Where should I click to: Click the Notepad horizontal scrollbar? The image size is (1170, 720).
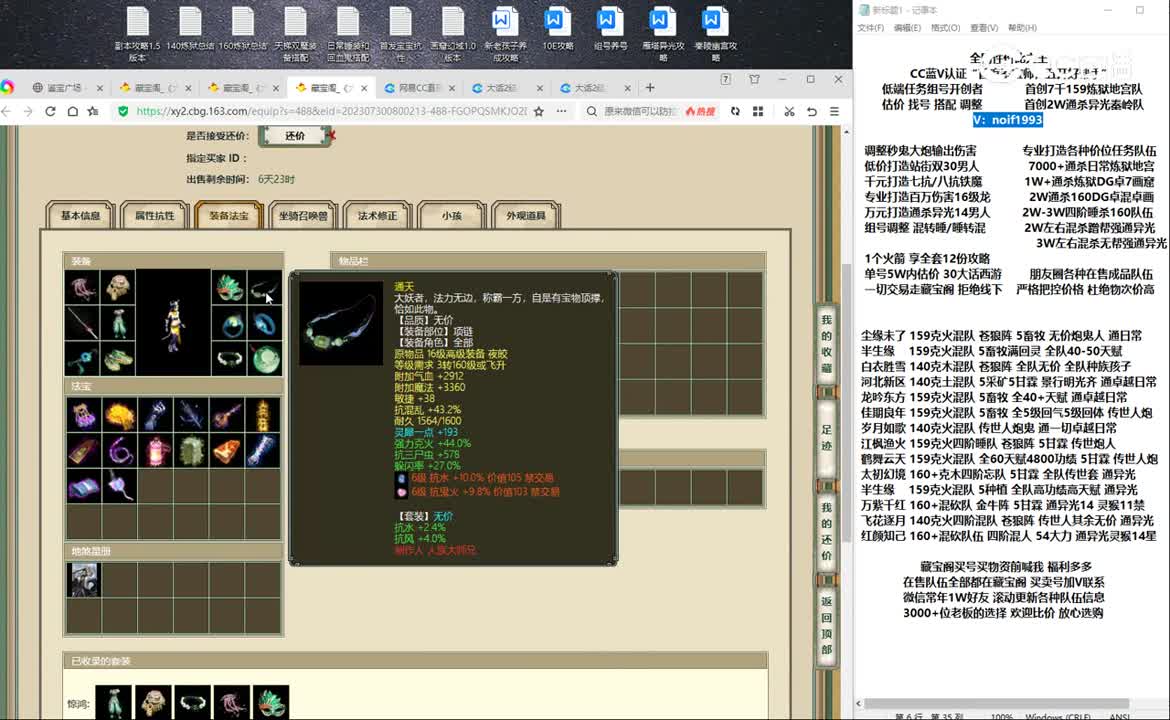point(998,704)
